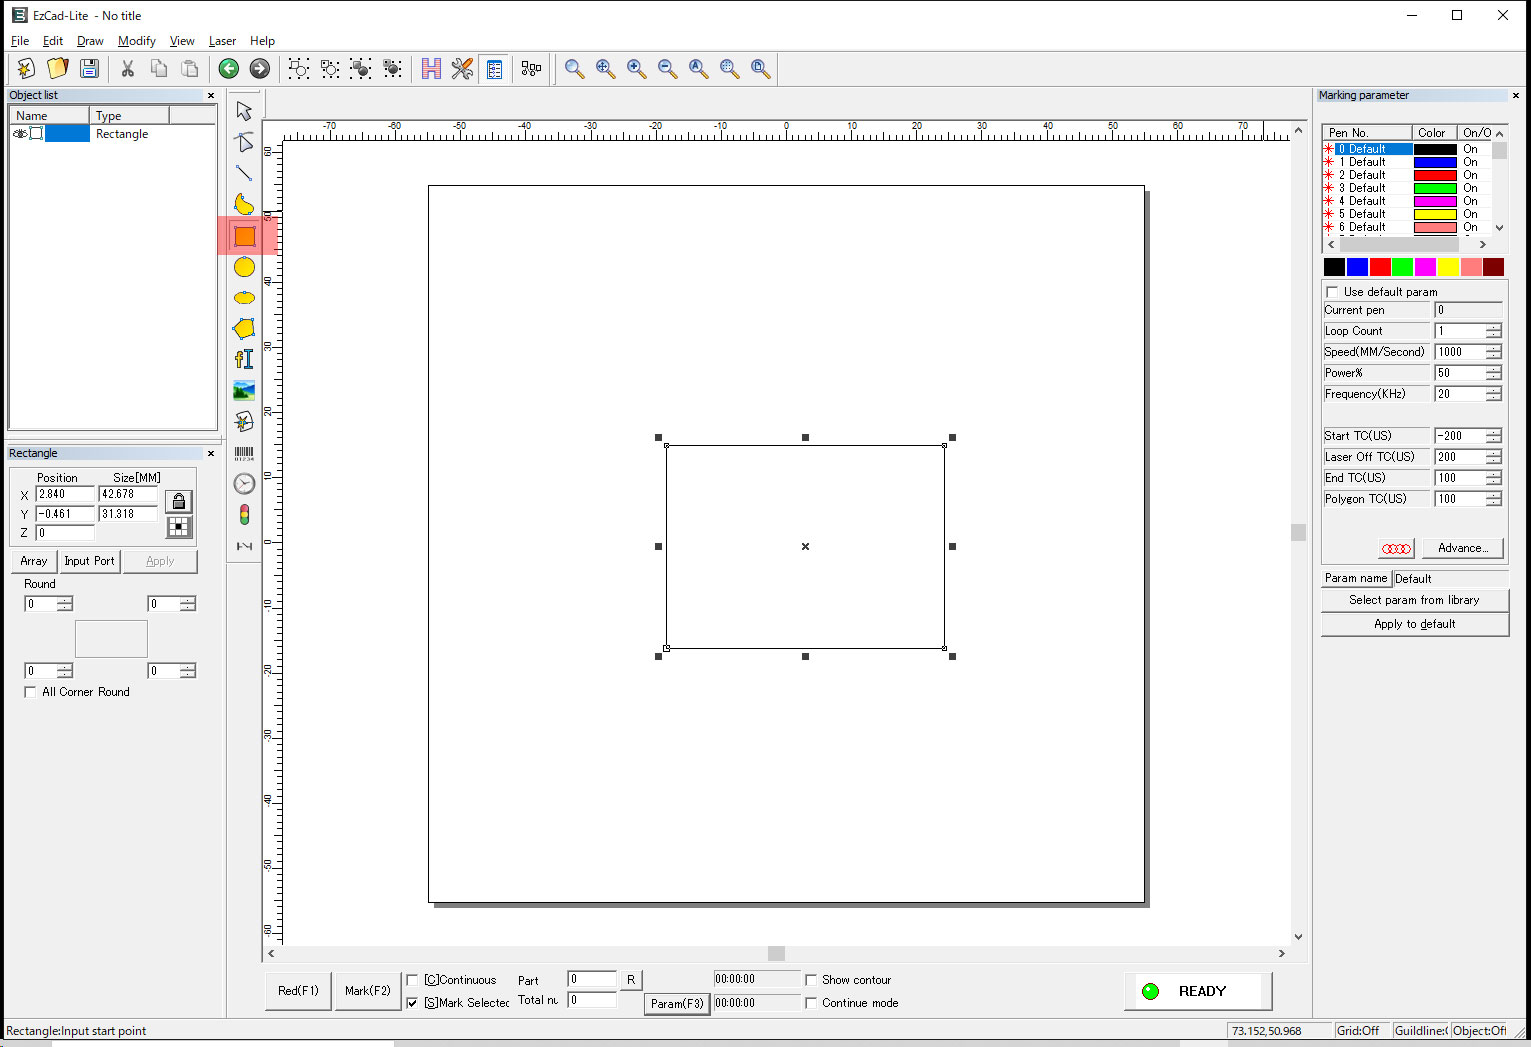Select the ellipse drawing tool
Viewport: 1531px width, 1047px height.
[x=244, y=298]
